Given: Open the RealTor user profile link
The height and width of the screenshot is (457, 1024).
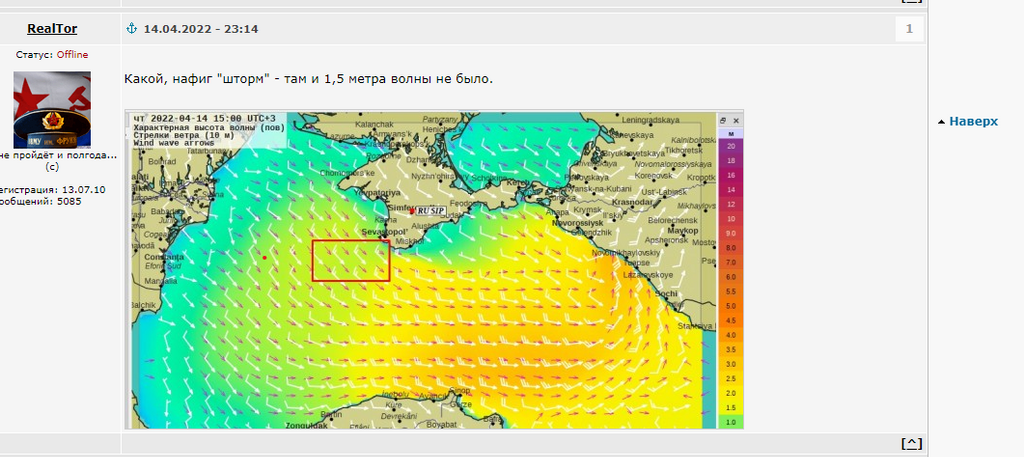Looking at the screenshot, I should click(52, 29).
